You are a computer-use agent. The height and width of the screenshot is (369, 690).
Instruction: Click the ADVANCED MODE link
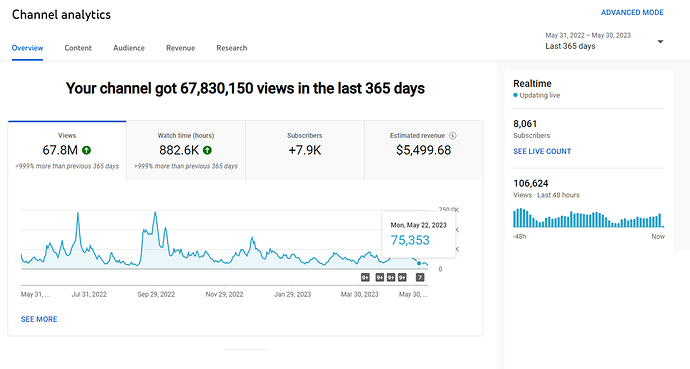coord(632,13)
